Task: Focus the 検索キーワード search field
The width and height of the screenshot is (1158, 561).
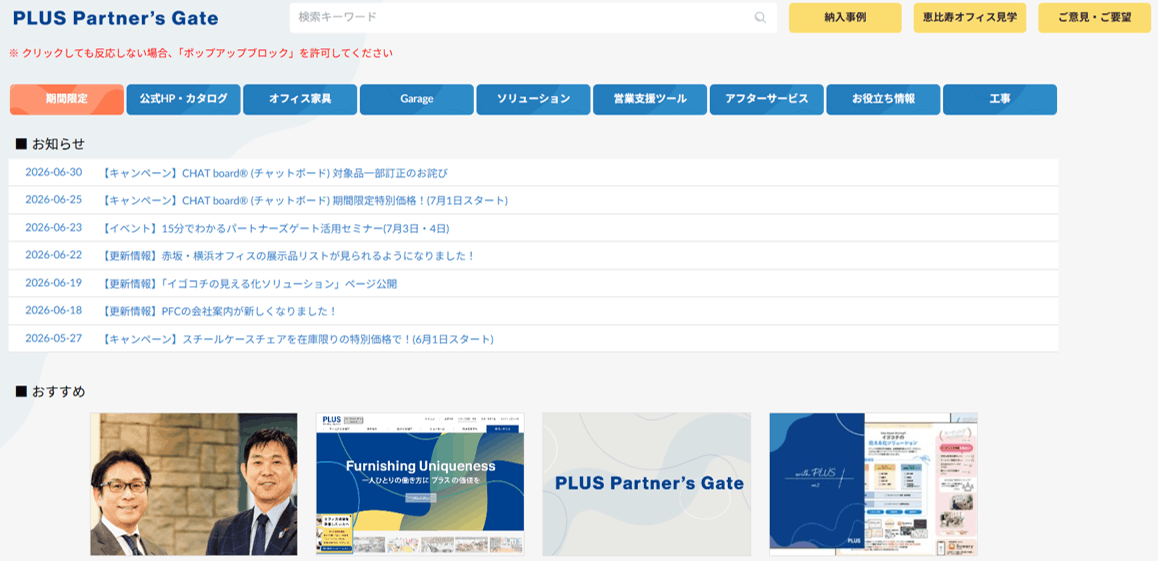Action: pyautogui.click(x=532, y=18)
